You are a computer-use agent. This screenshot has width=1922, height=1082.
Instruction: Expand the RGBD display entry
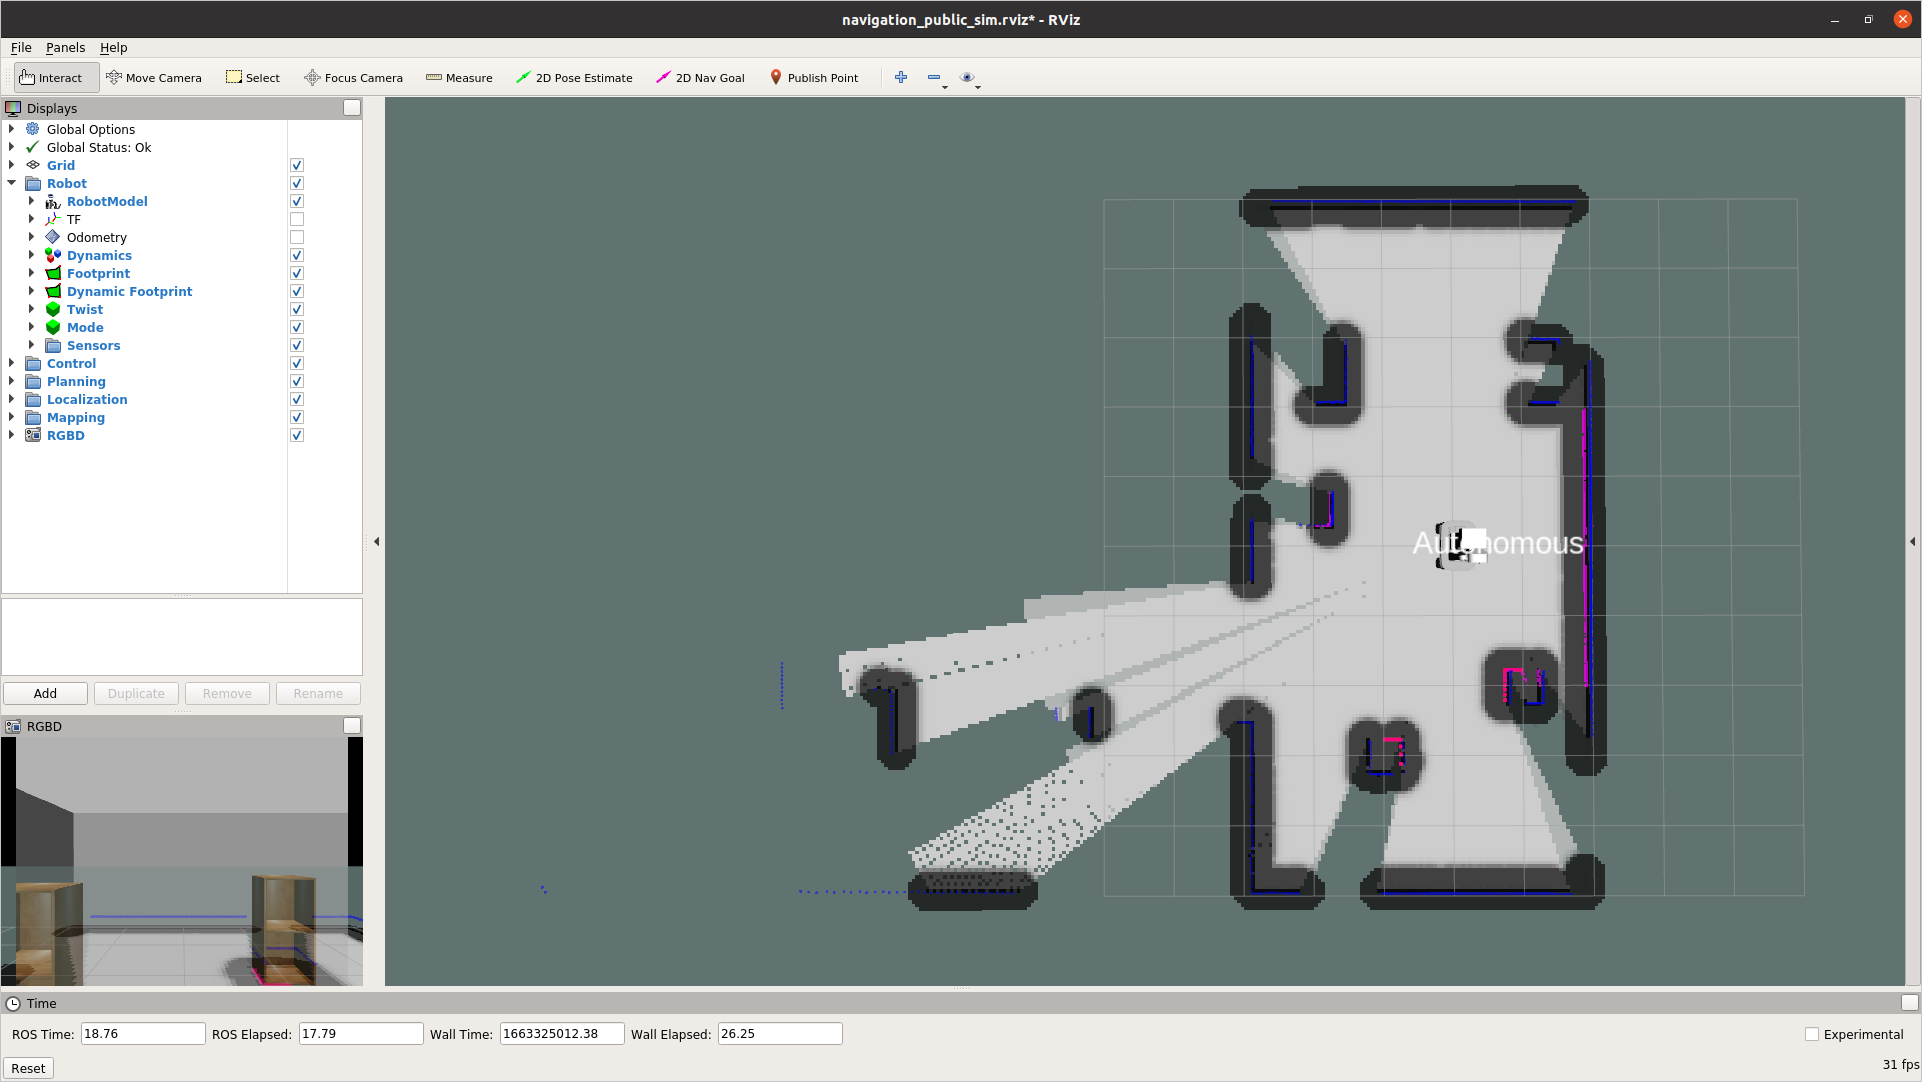[11, 435]
